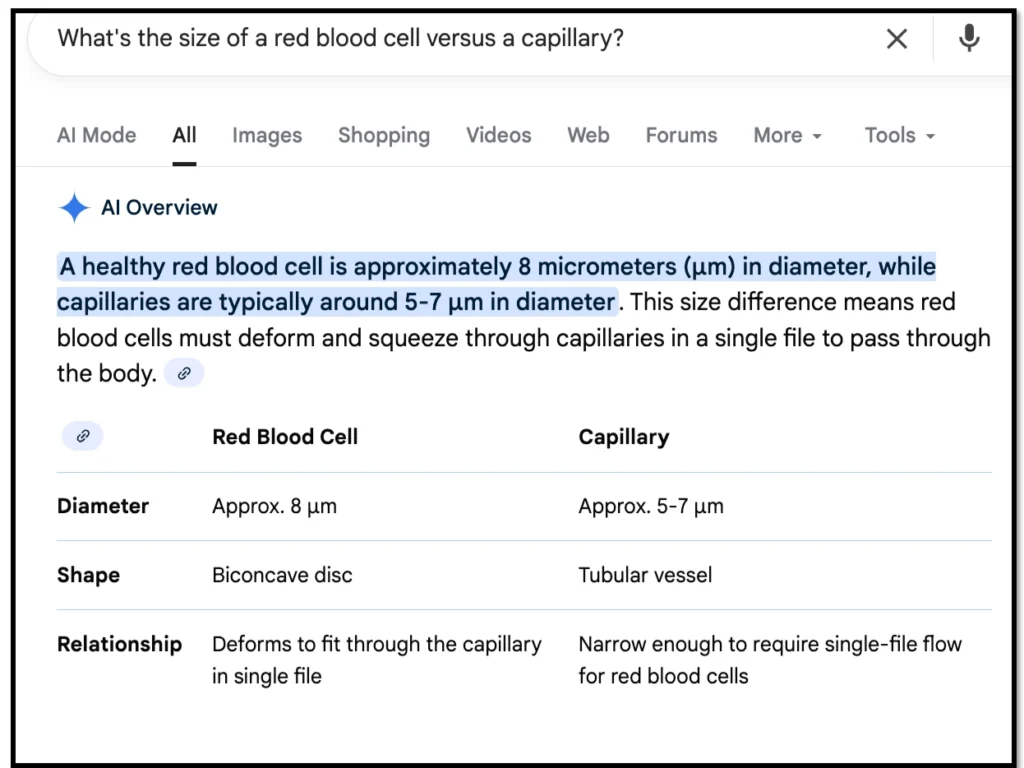Open the Forums tab
The image size is (1024, 768).
point(681,135)
